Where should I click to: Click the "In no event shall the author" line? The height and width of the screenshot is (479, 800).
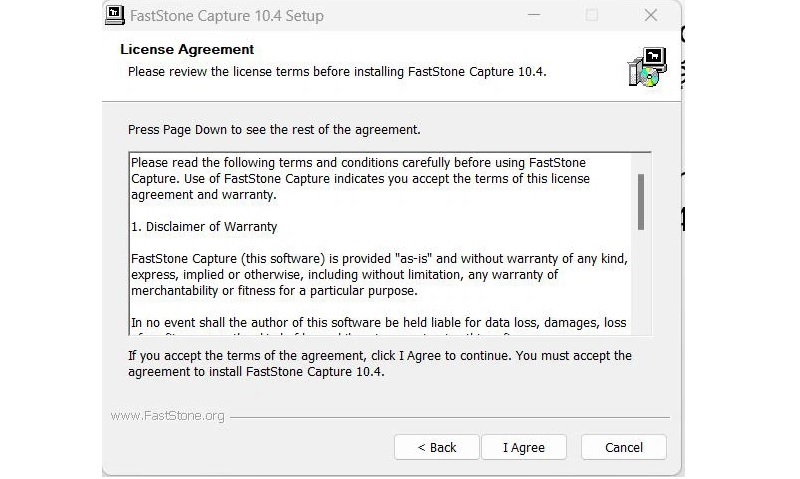[x=379, y=323]
